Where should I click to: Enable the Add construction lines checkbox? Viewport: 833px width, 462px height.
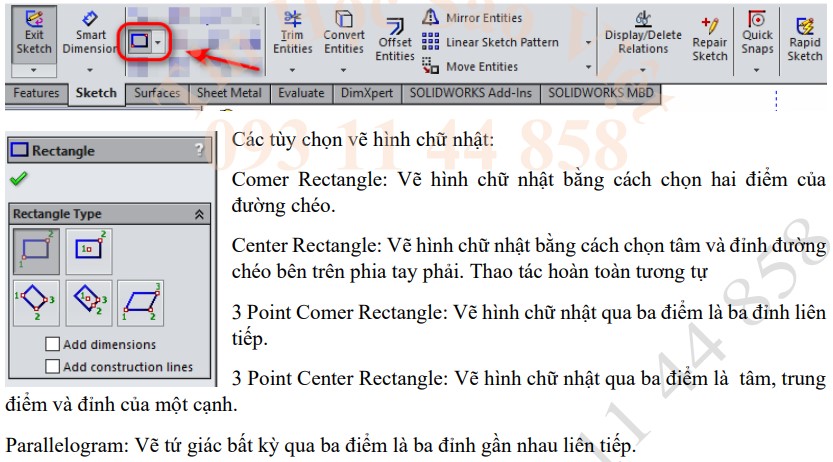[x=52, y=366]
